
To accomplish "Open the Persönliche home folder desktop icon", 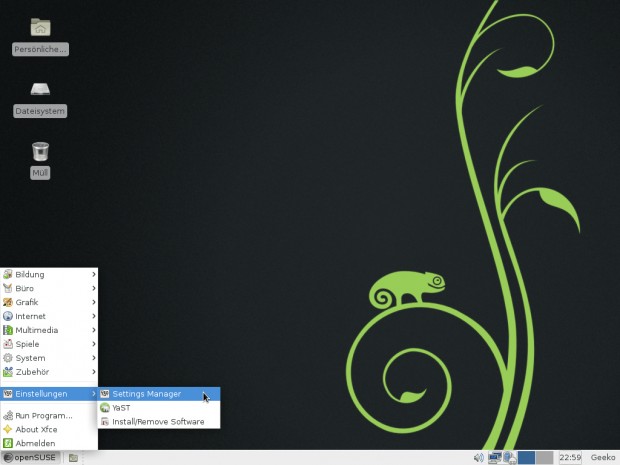I will click(x=40, y=27).
